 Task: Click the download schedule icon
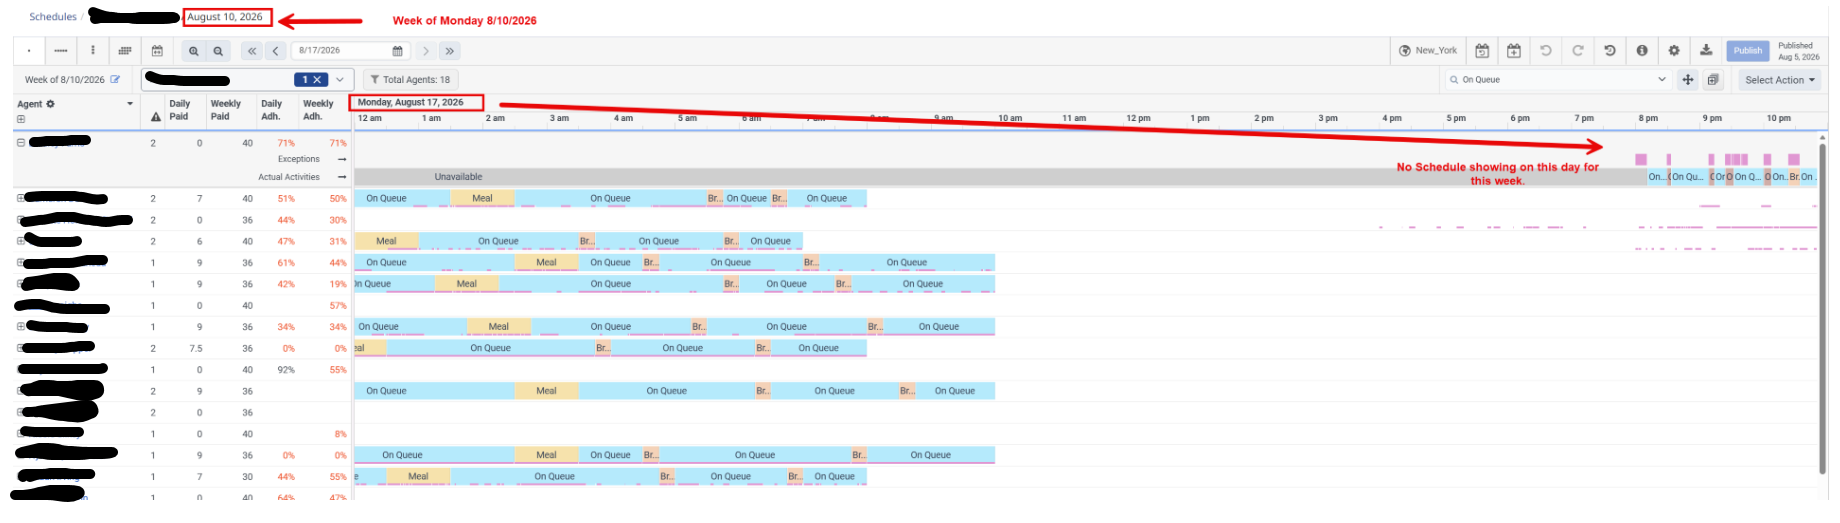(1706, 51)
